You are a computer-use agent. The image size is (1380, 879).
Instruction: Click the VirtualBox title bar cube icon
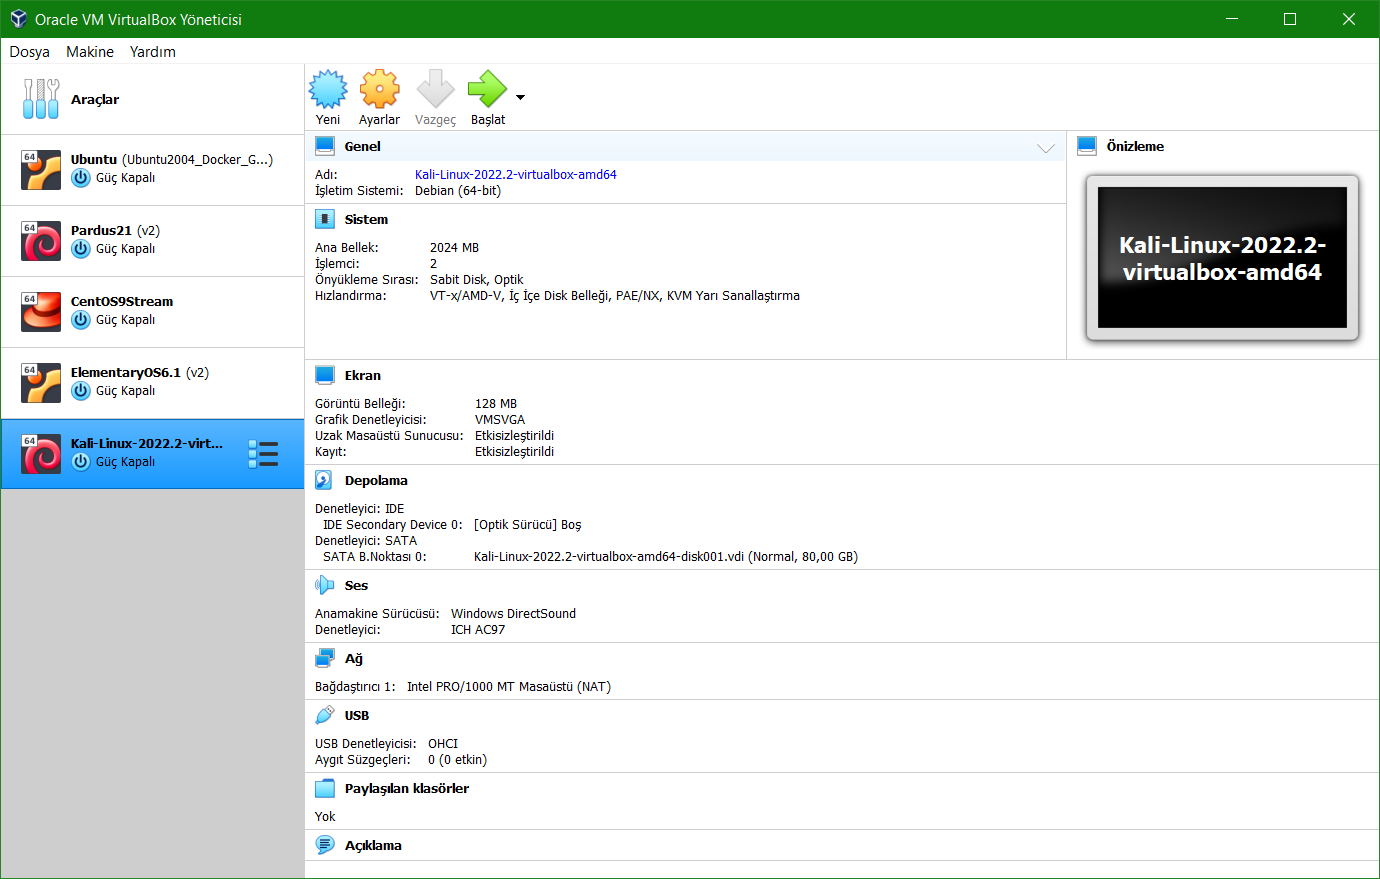tap(18, 19)
